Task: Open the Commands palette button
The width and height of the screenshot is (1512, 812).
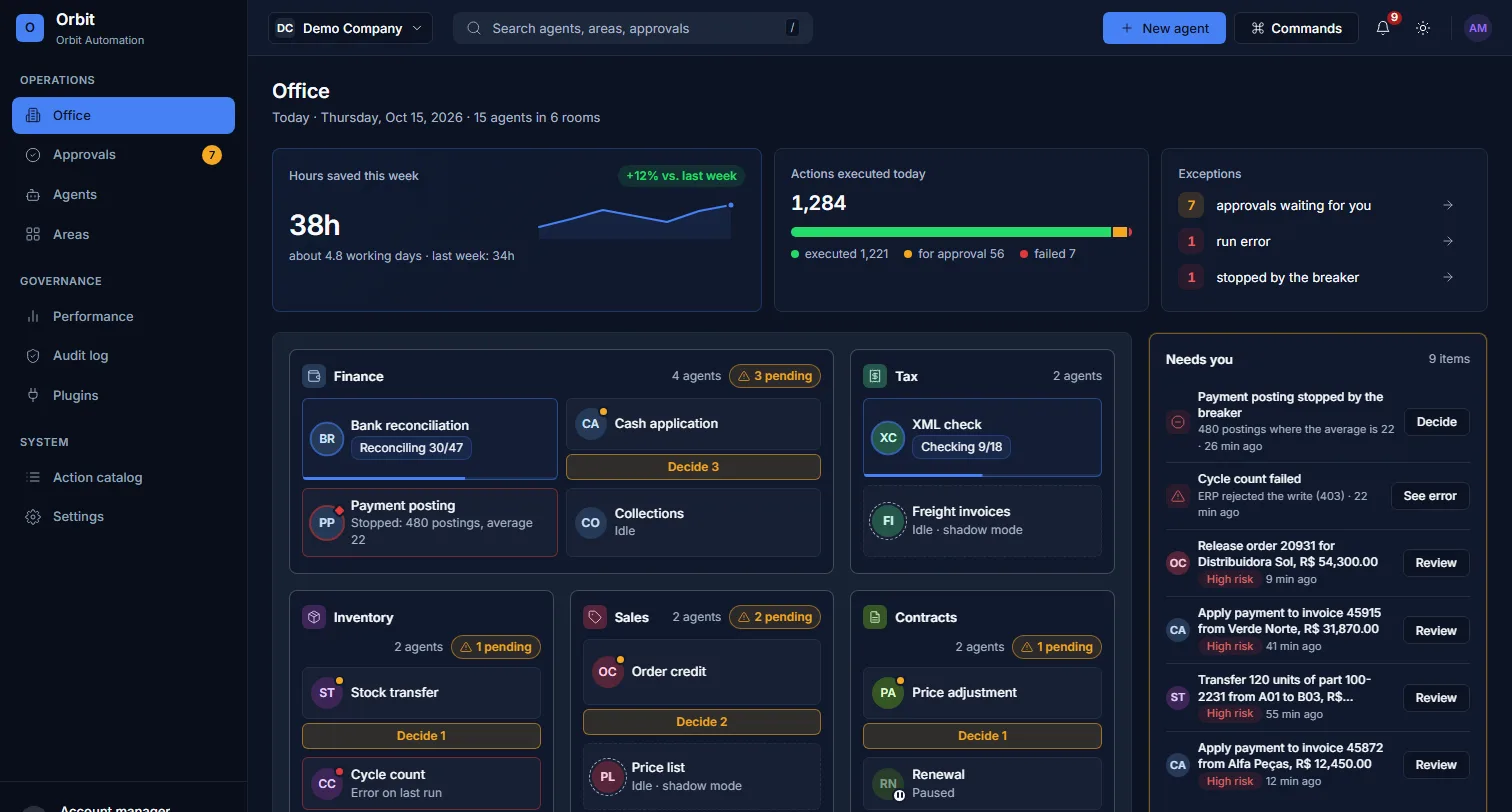Action: coord(1296,28)
